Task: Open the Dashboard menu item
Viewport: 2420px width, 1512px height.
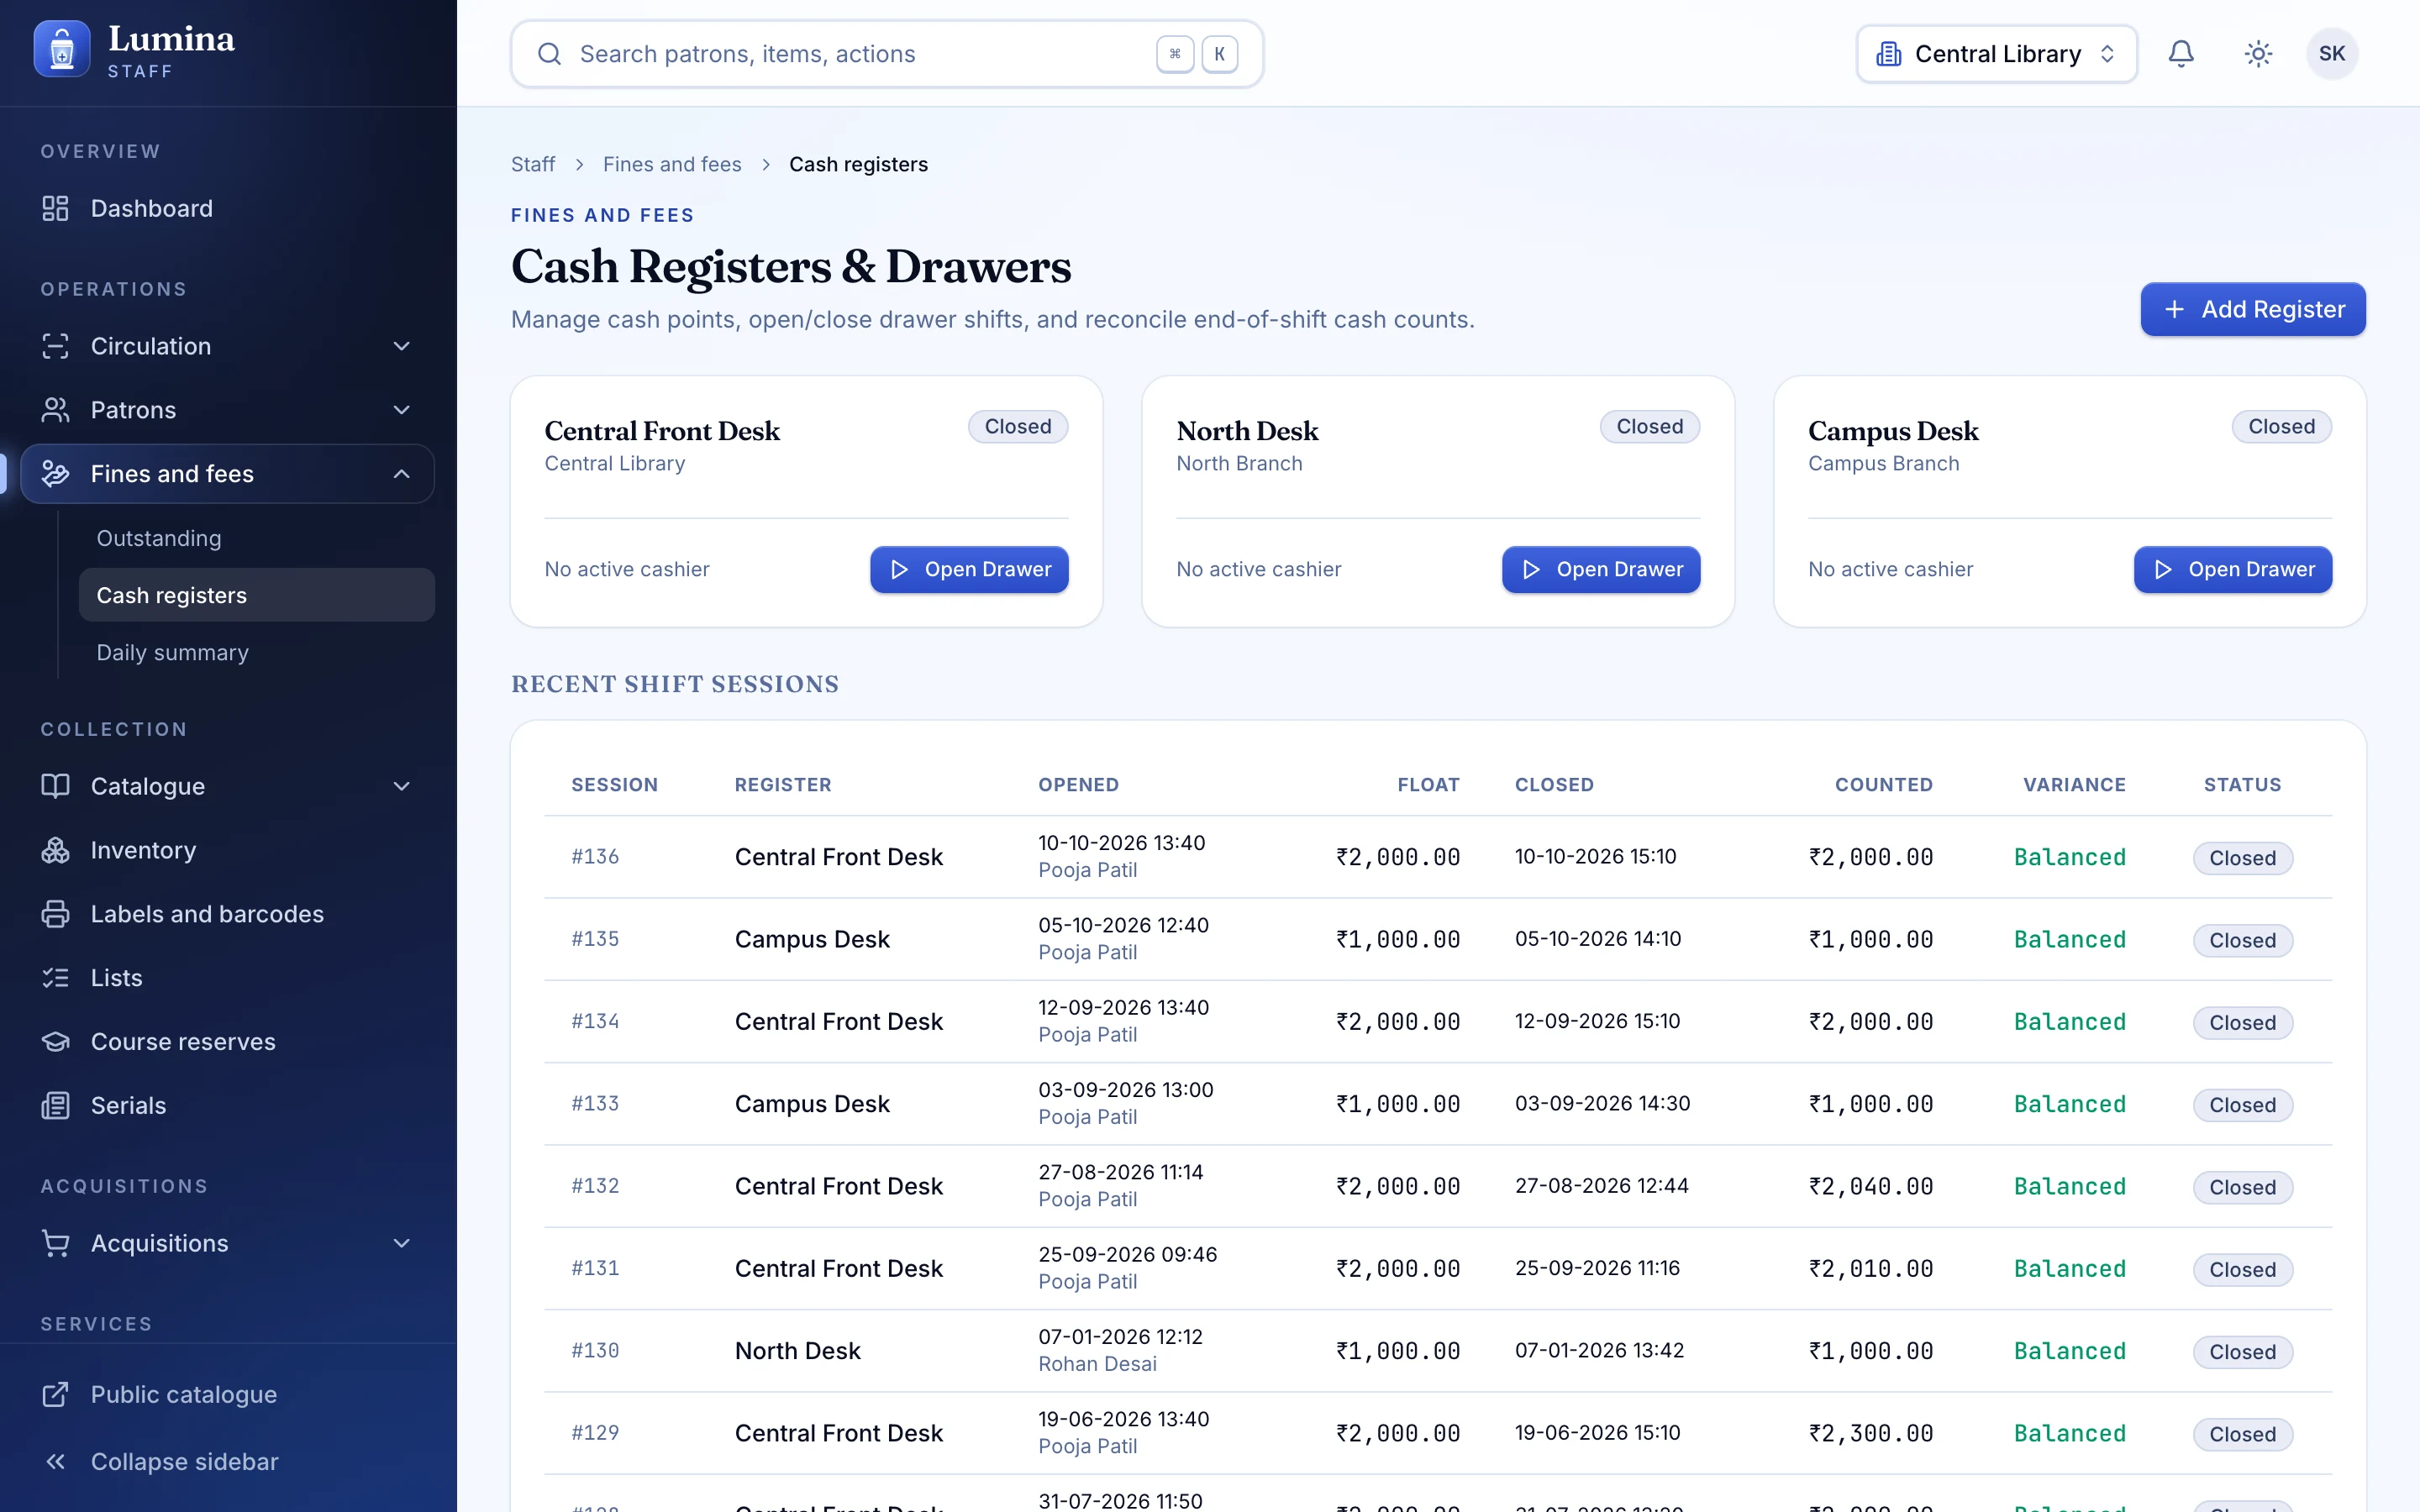Action: (x=228, y=208)
